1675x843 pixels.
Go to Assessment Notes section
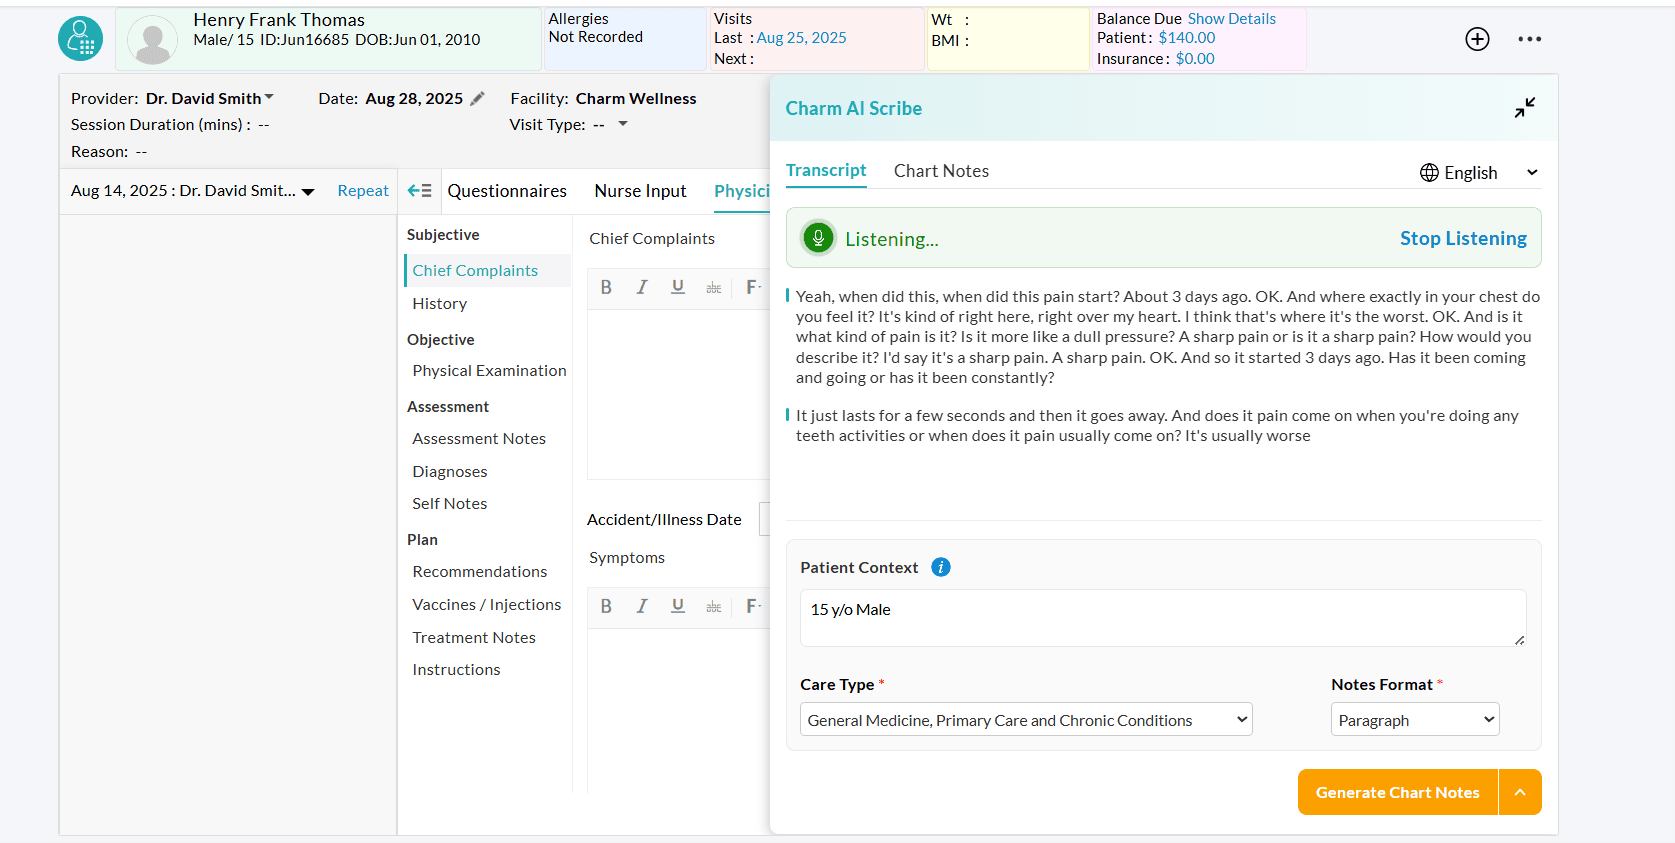tap(479, 439)
